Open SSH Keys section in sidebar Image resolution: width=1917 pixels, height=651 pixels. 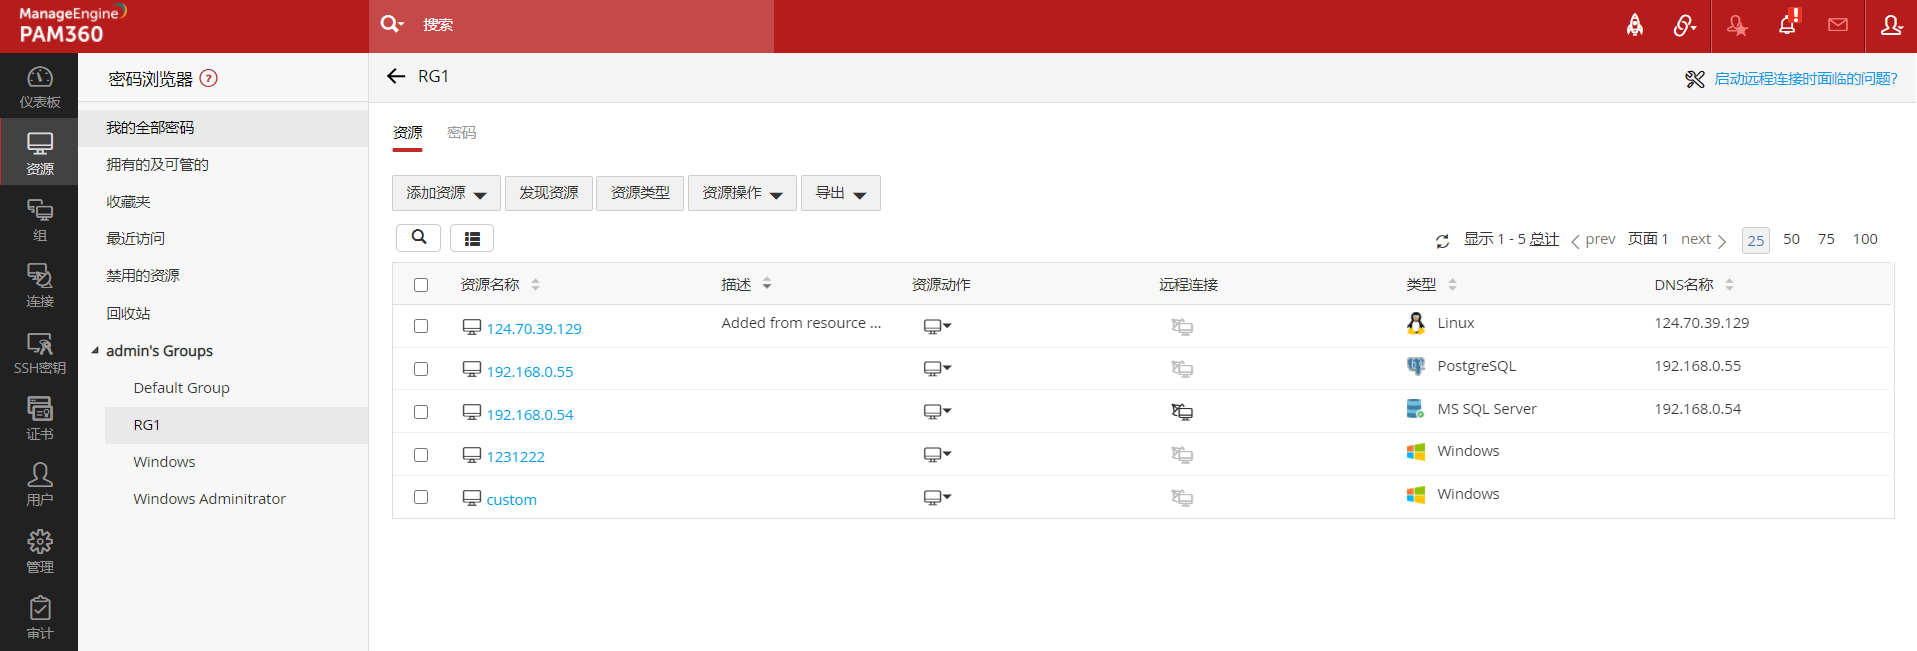point(39,353)
